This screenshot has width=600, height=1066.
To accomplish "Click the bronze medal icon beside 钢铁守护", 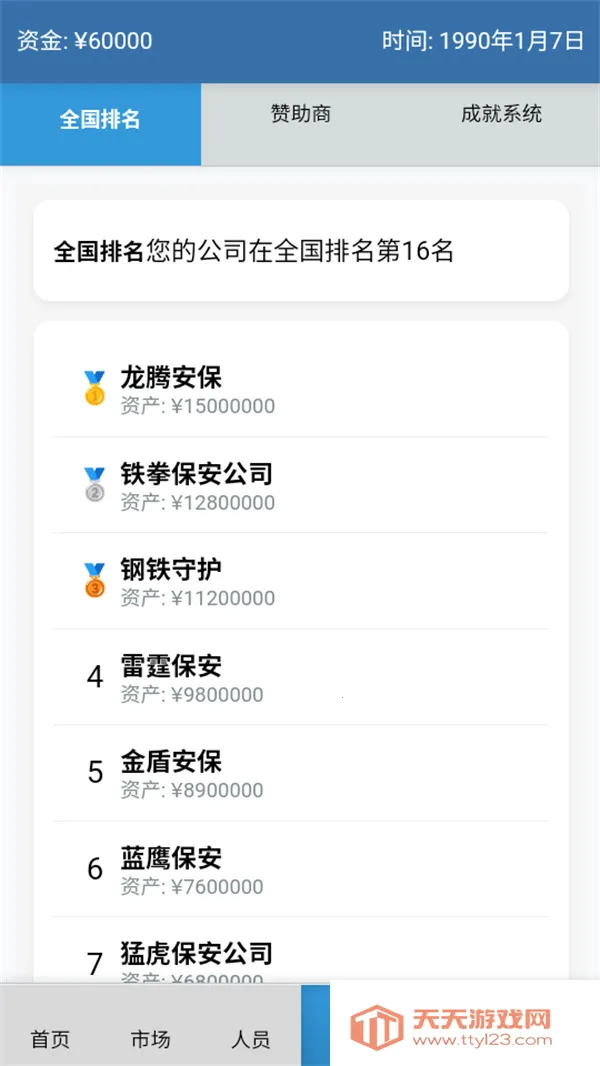I will [x=92, y=578].
